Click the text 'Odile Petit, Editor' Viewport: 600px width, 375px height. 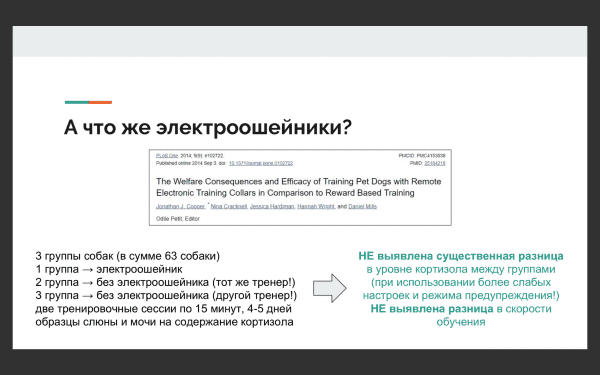[178, 218]
